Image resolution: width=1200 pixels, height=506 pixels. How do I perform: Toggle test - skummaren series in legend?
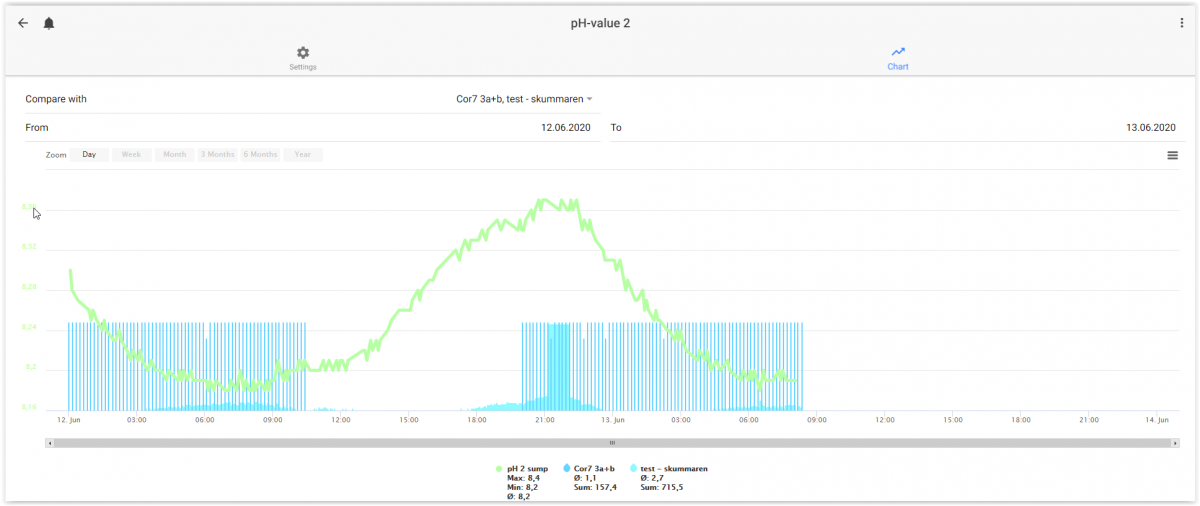pos(668,468)
